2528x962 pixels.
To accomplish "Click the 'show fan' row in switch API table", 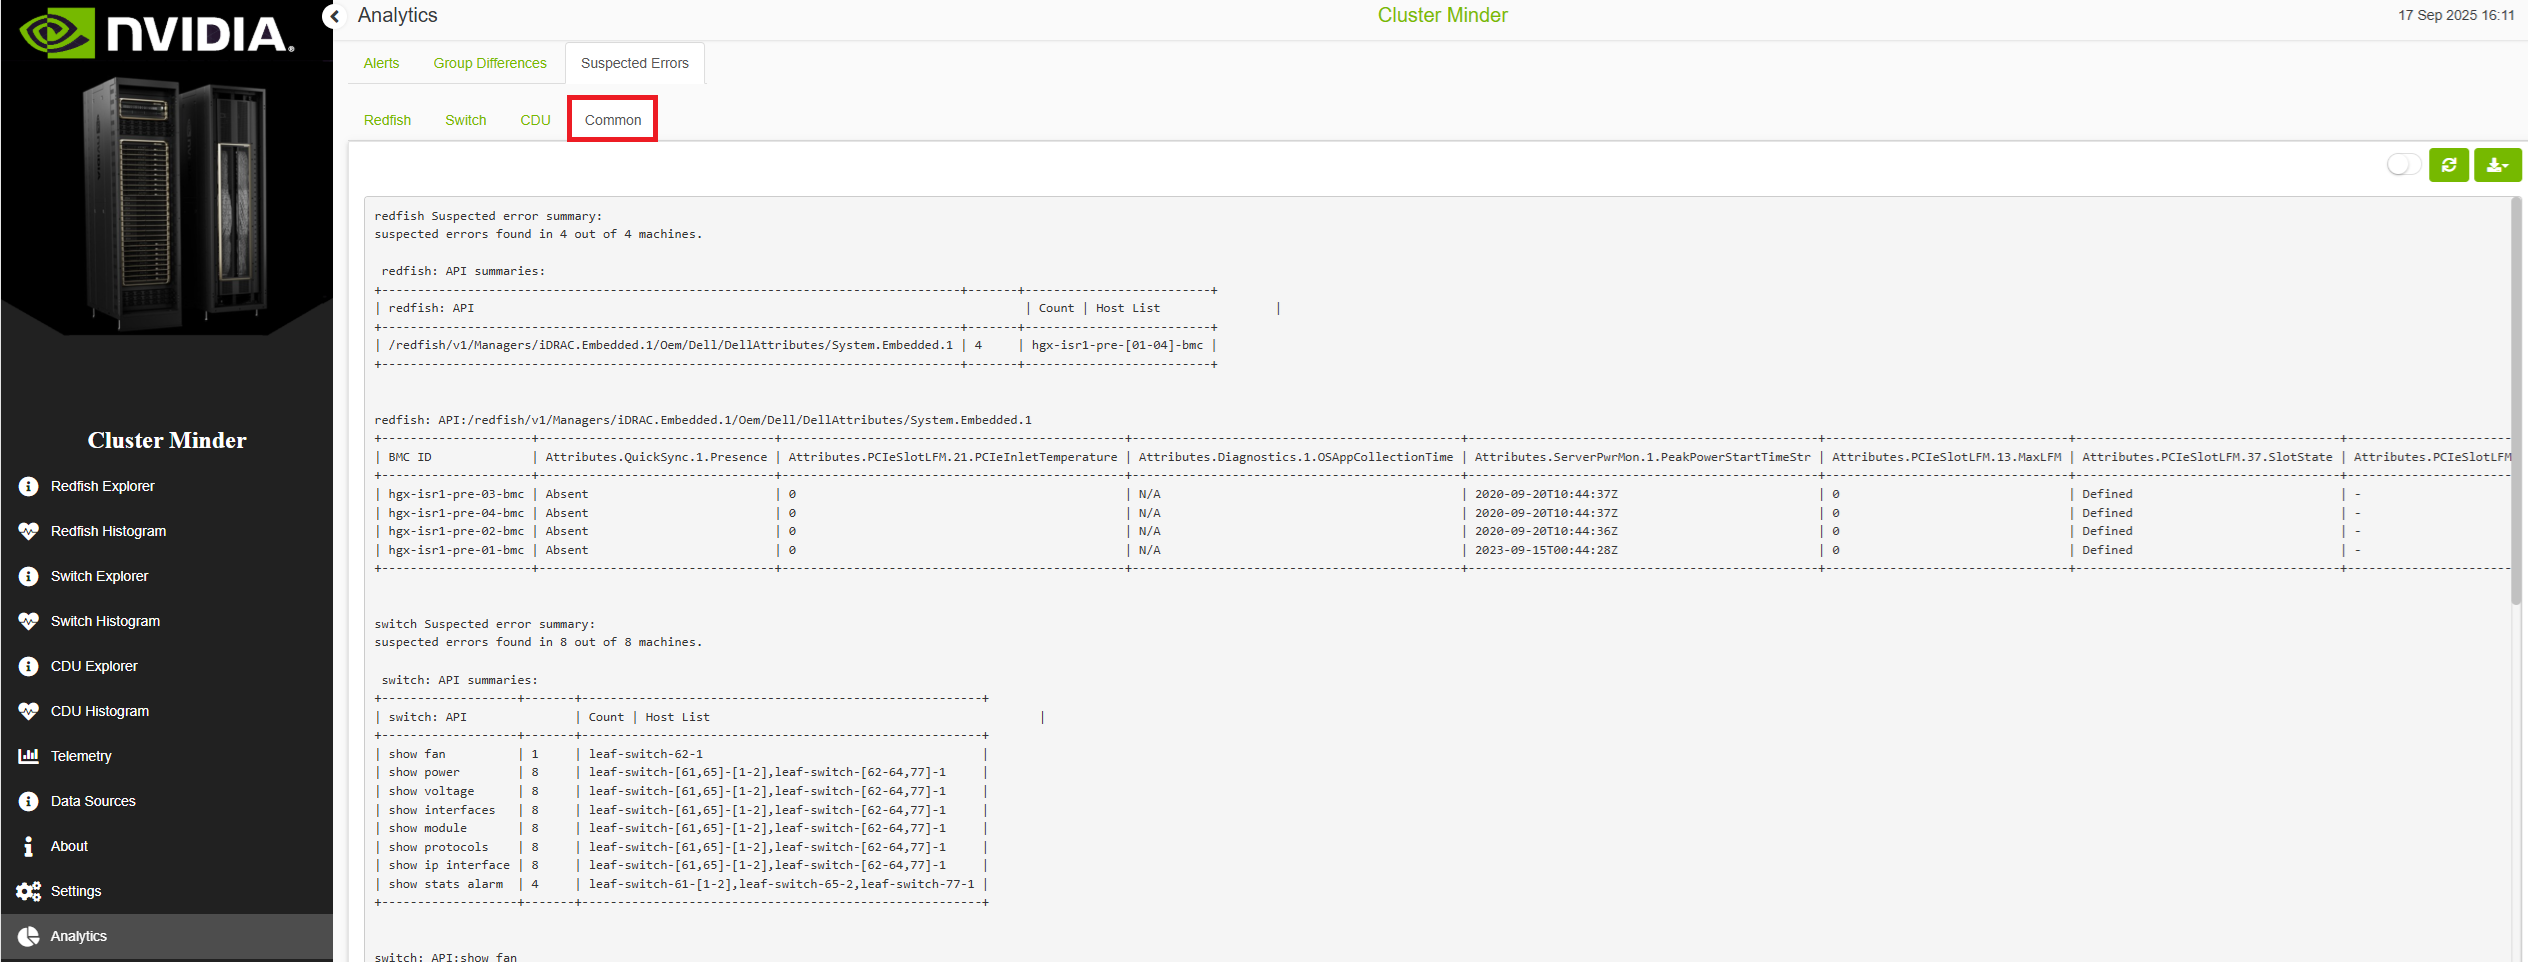I will [681, 754].
